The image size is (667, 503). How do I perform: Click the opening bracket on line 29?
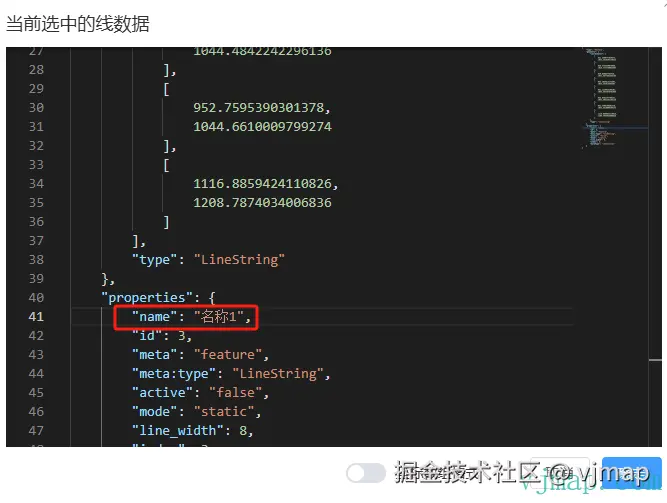166,89
